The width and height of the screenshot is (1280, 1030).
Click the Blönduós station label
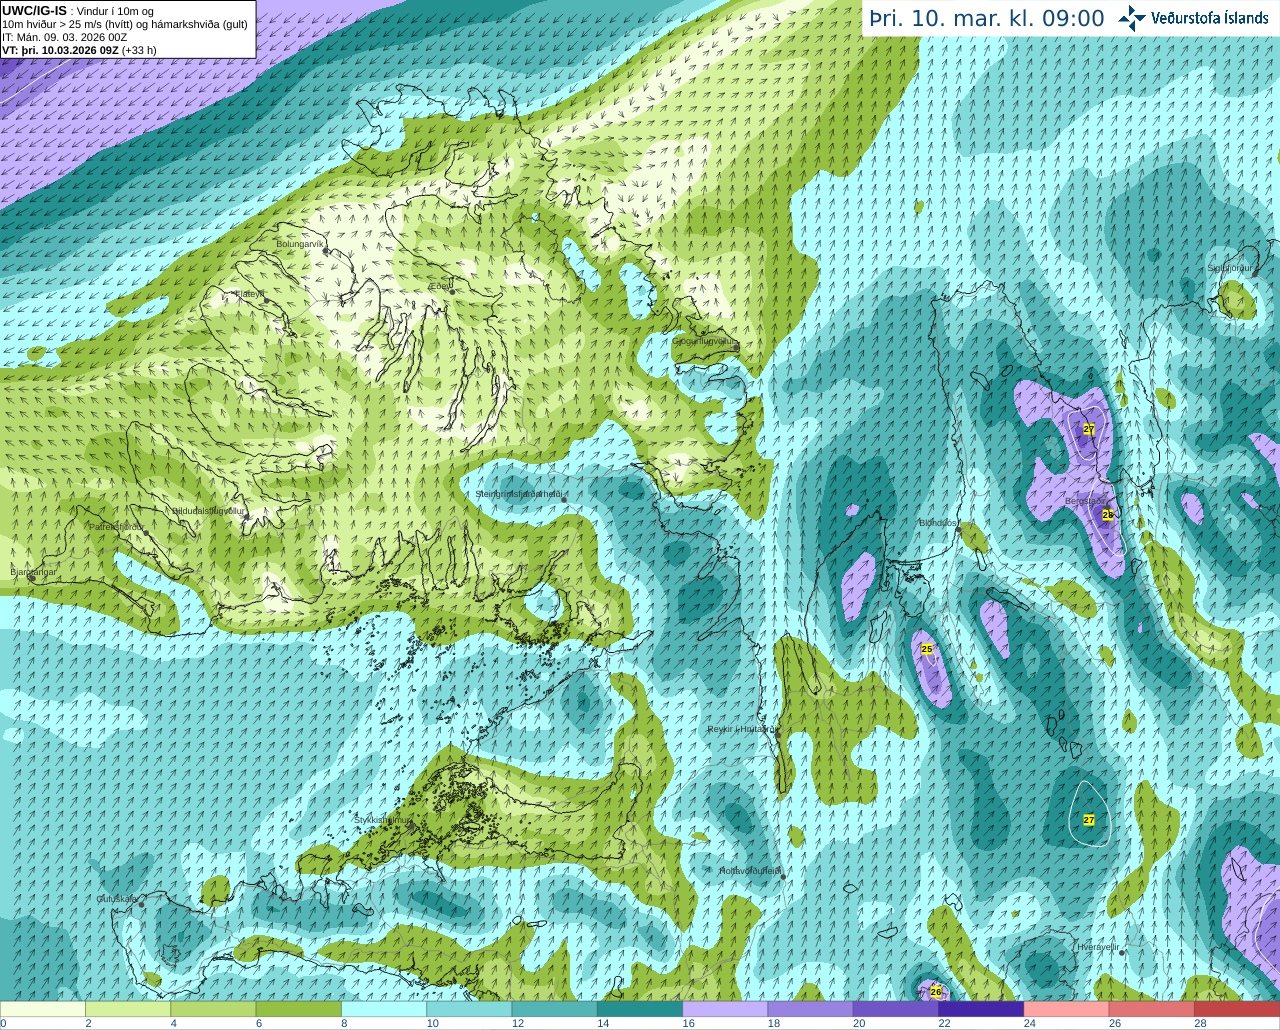point(939,523)
